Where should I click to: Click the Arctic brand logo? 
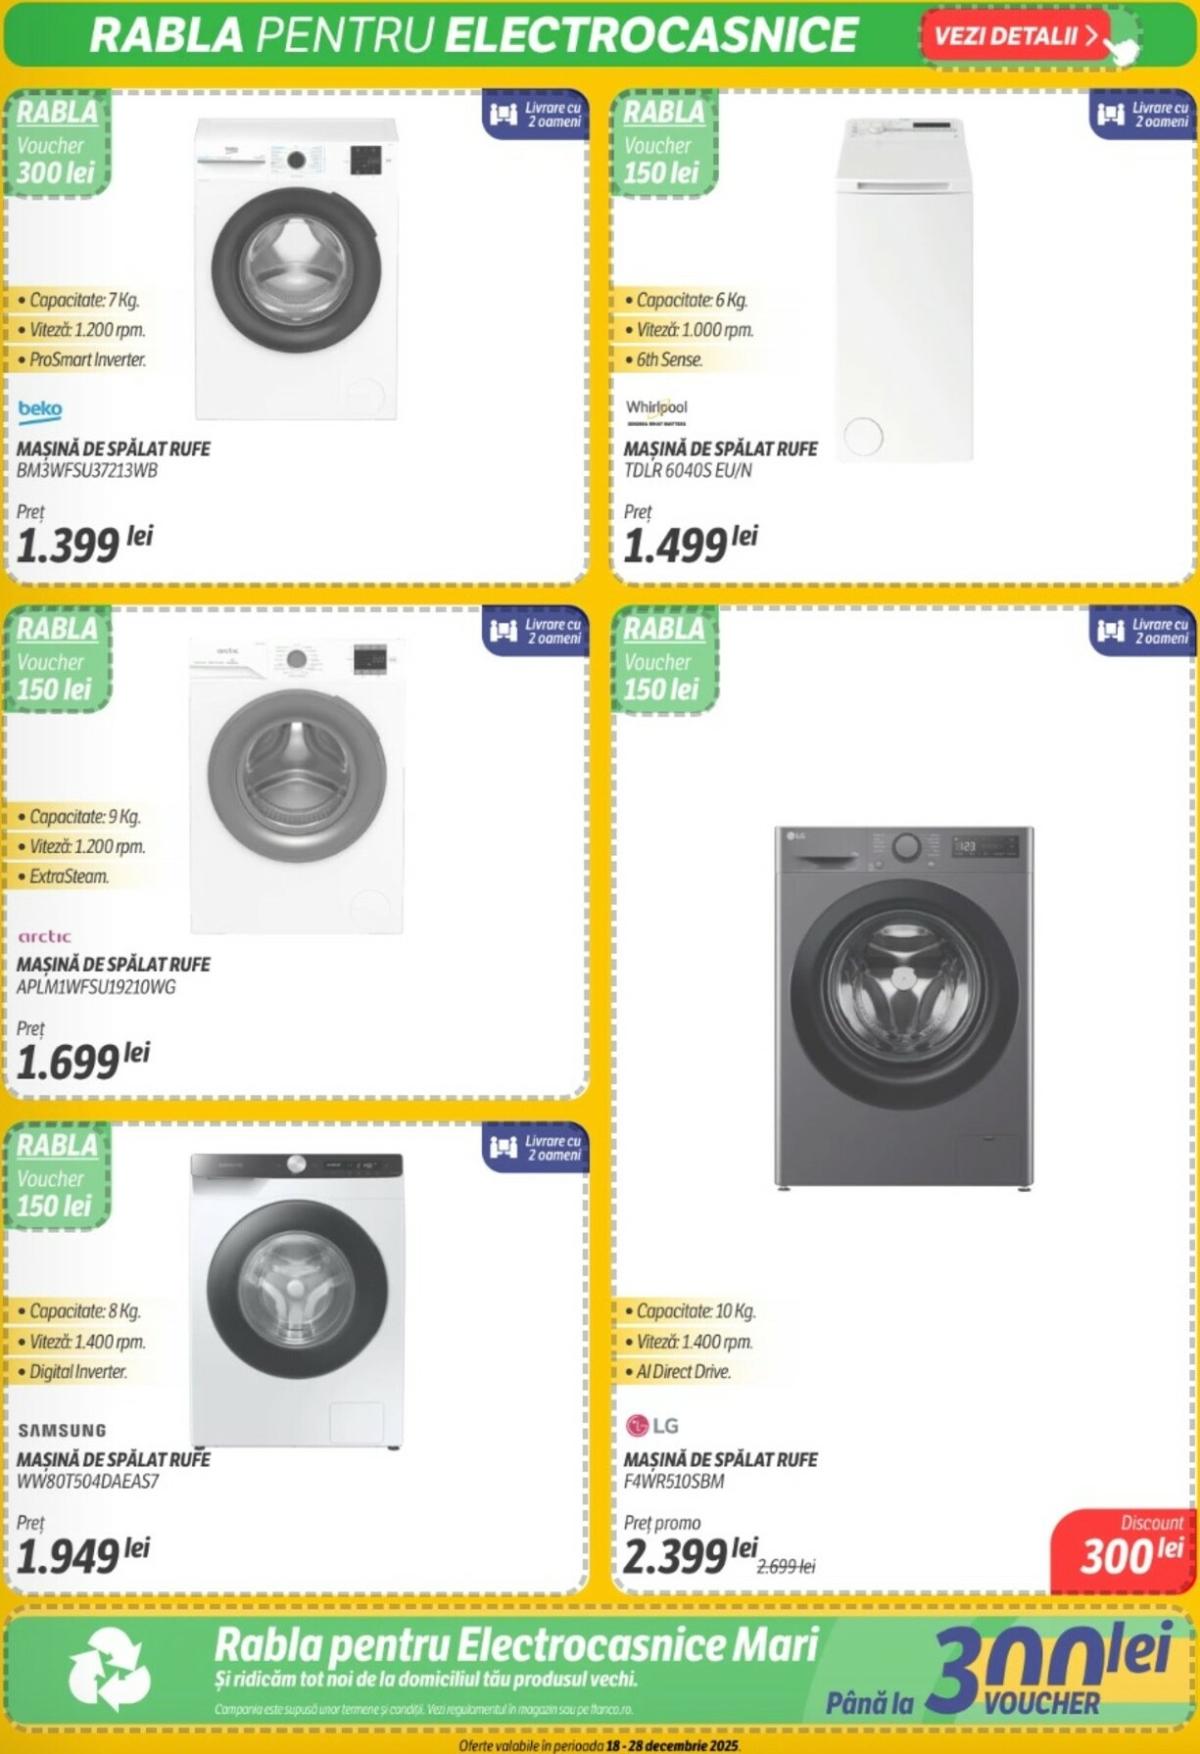pos(45,936)
